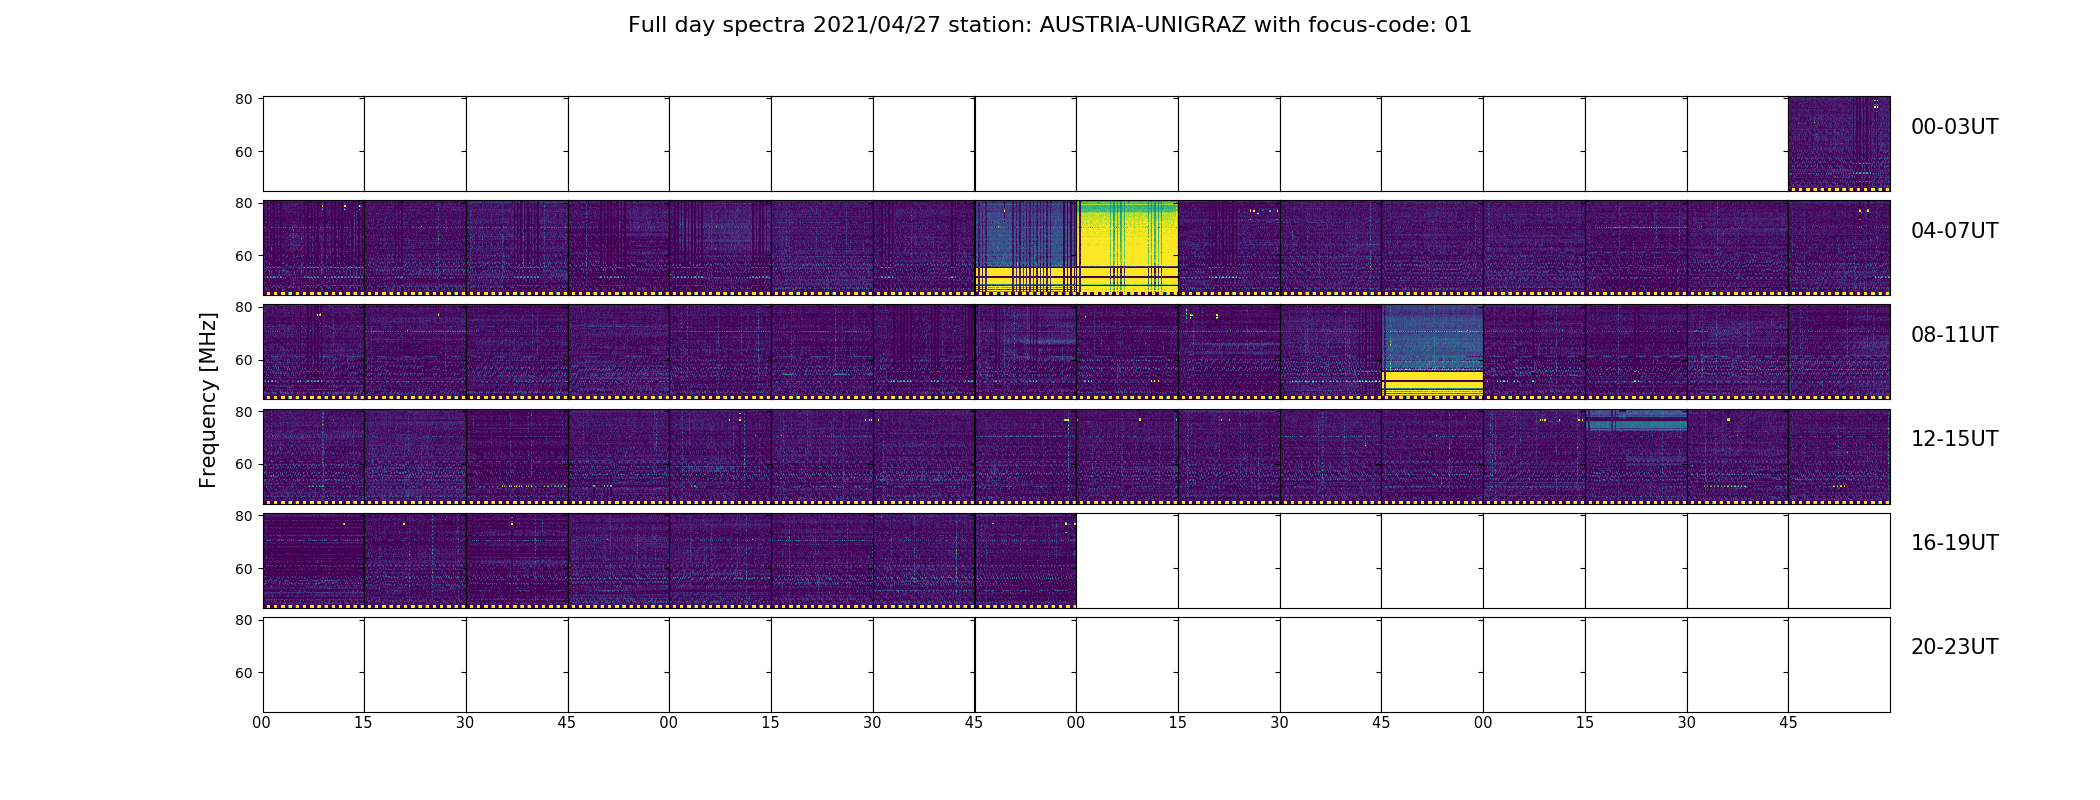
Task: Click the first "30" time-axis tick label
Action: pos(465,723)
